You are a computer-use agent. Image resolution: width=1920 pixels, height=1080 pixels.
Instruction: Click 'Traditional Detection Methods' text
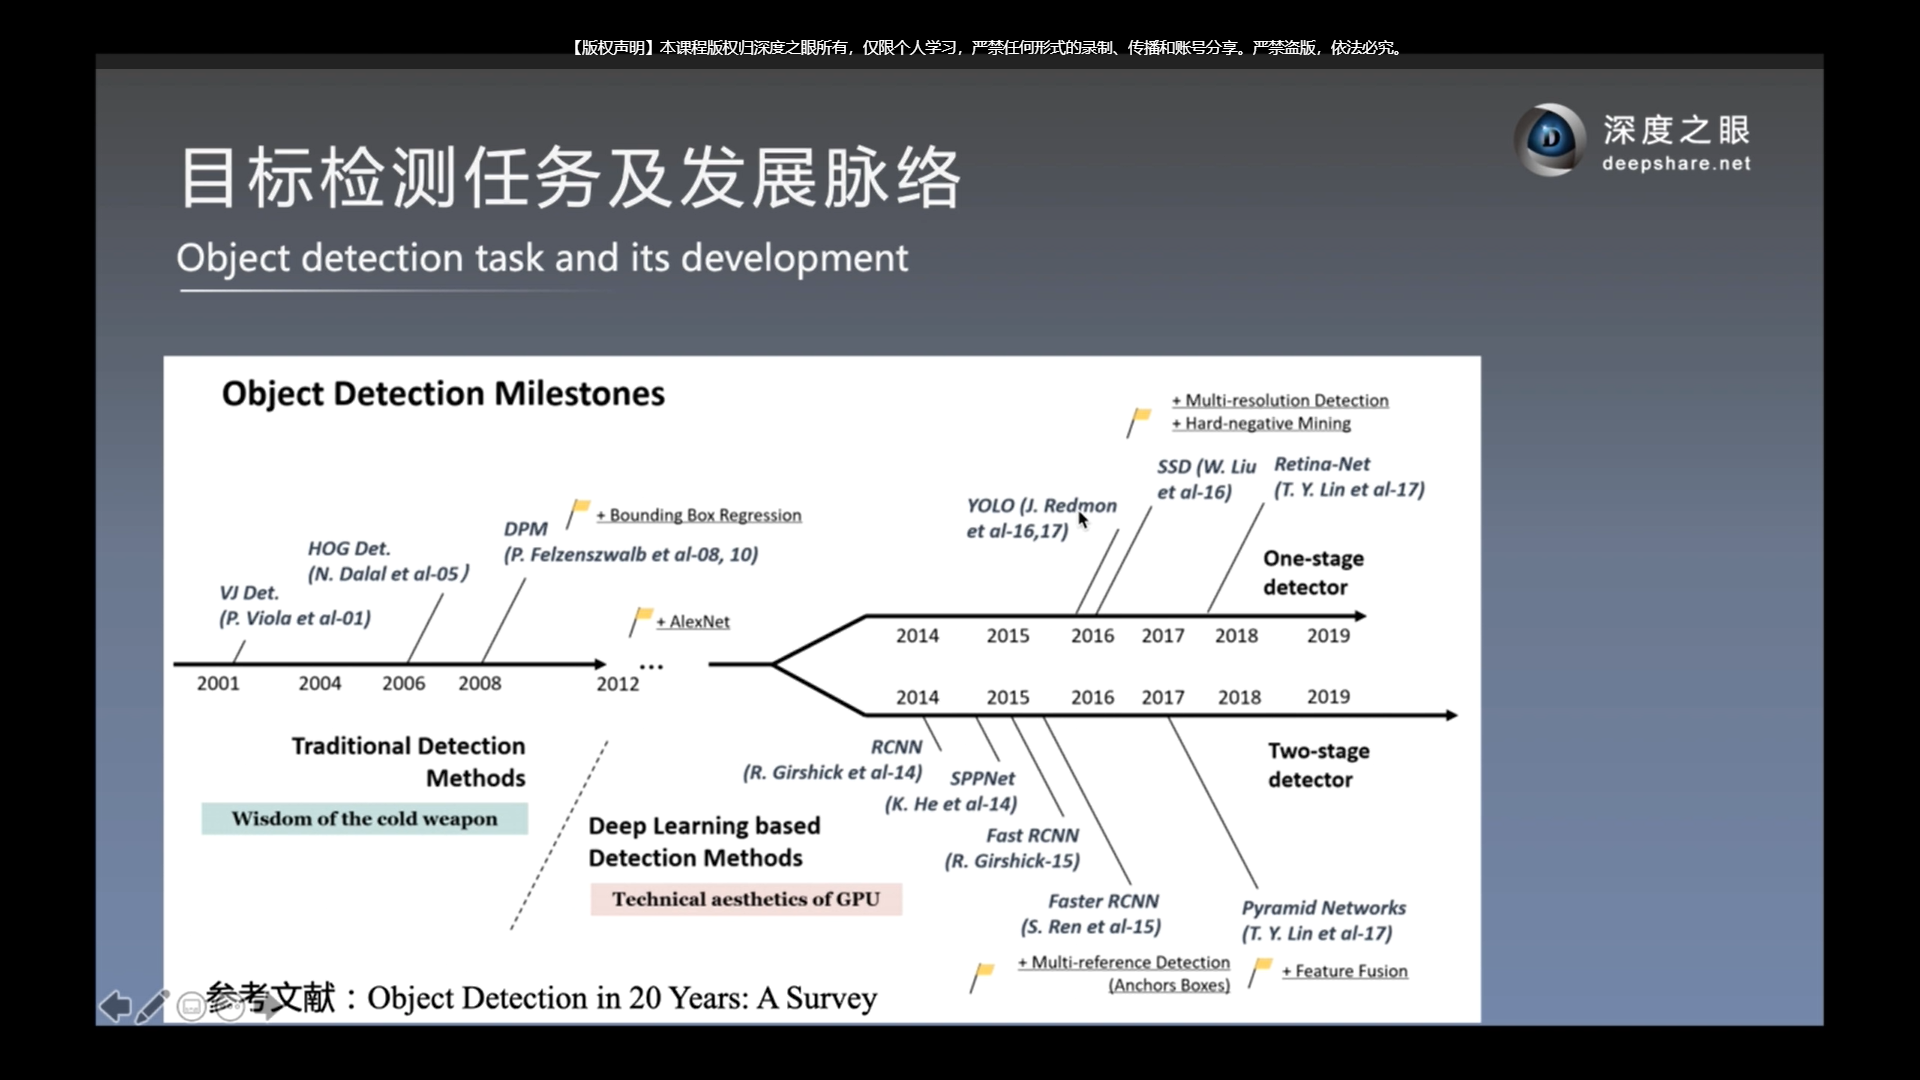pyautogui.click(x=408, y=762)
